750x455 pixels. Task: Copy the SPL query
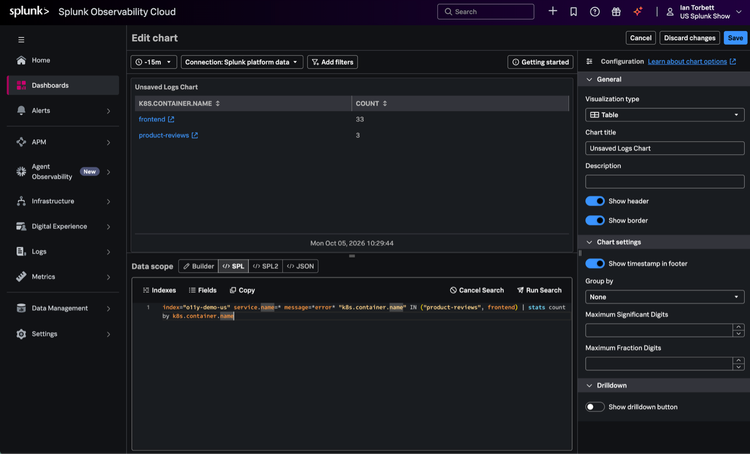click(242, 290)
